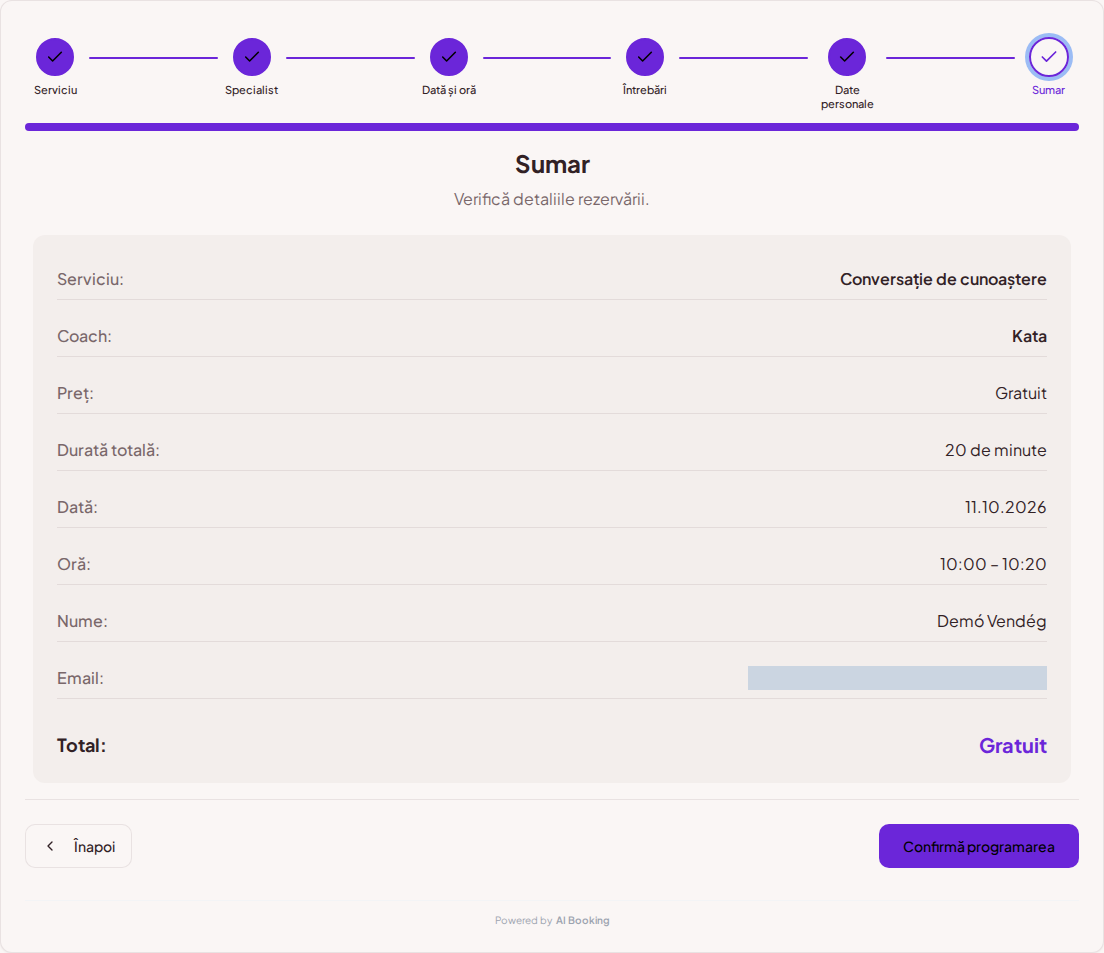Confirm booking with Confirmă programarea
The height and width of the screenshot is (953, 1104).
[979, 846]
